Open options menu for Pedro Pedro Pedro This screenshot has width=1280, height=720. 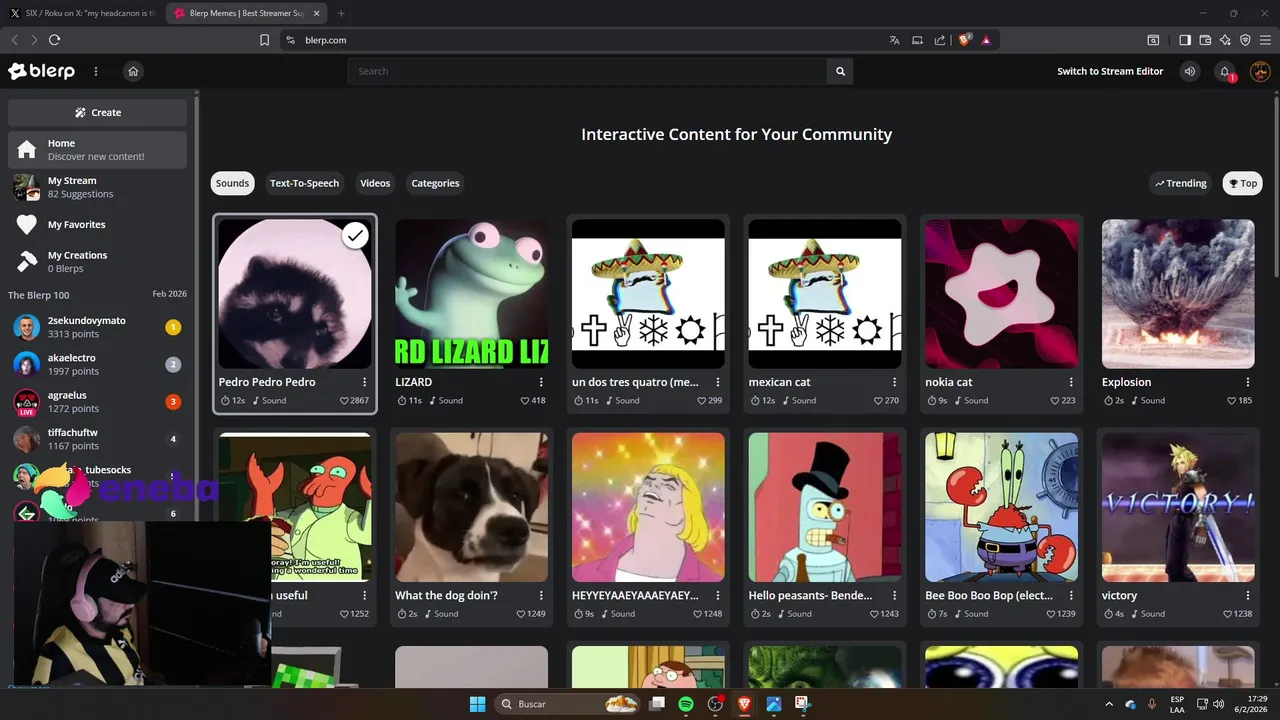coord(364,382)
